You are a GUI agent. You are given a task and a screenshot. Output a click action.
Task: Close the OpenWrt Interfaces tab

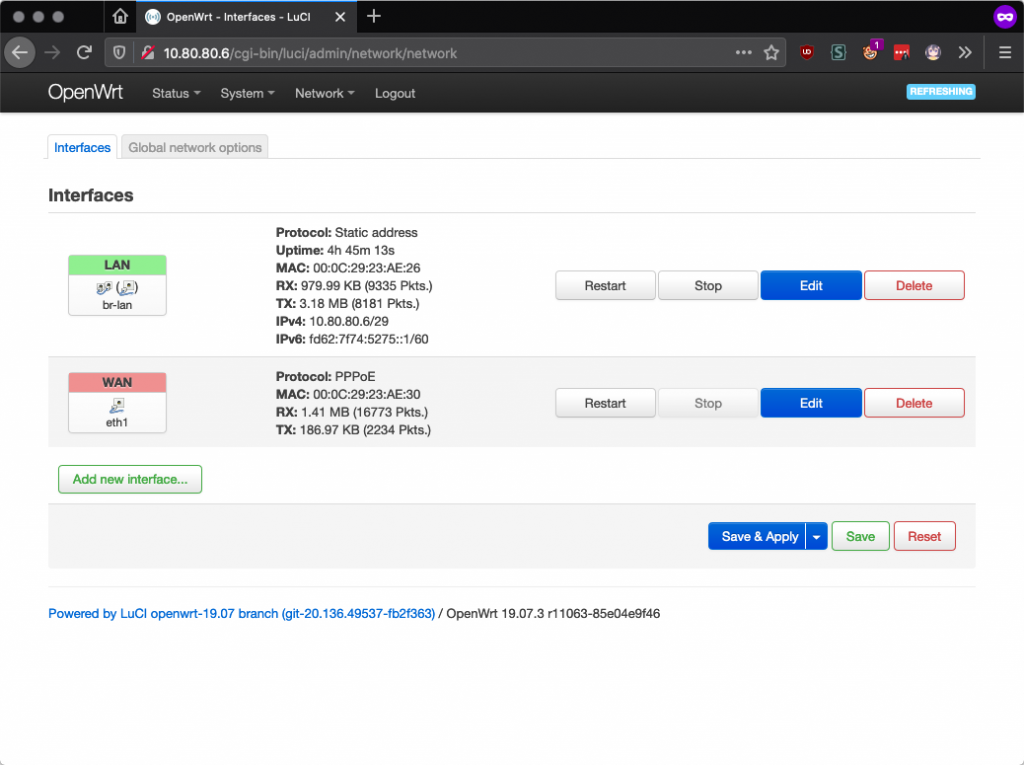[x=340, y=17]
